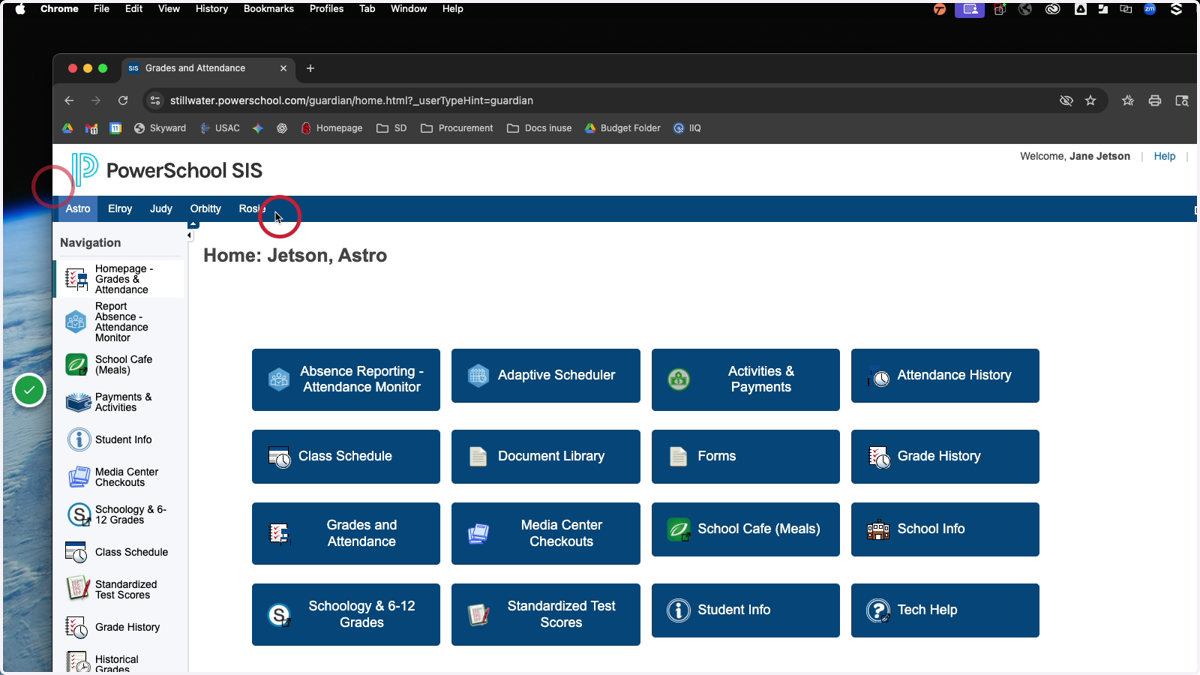Open the Absence Reporting - Attendance Monitor tile
The width and height of the screenshot is (1200, 675).
[346, 379]
